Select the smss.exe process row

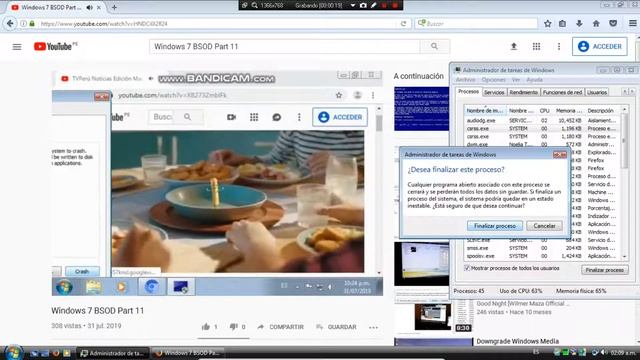(x=542, y=248)
